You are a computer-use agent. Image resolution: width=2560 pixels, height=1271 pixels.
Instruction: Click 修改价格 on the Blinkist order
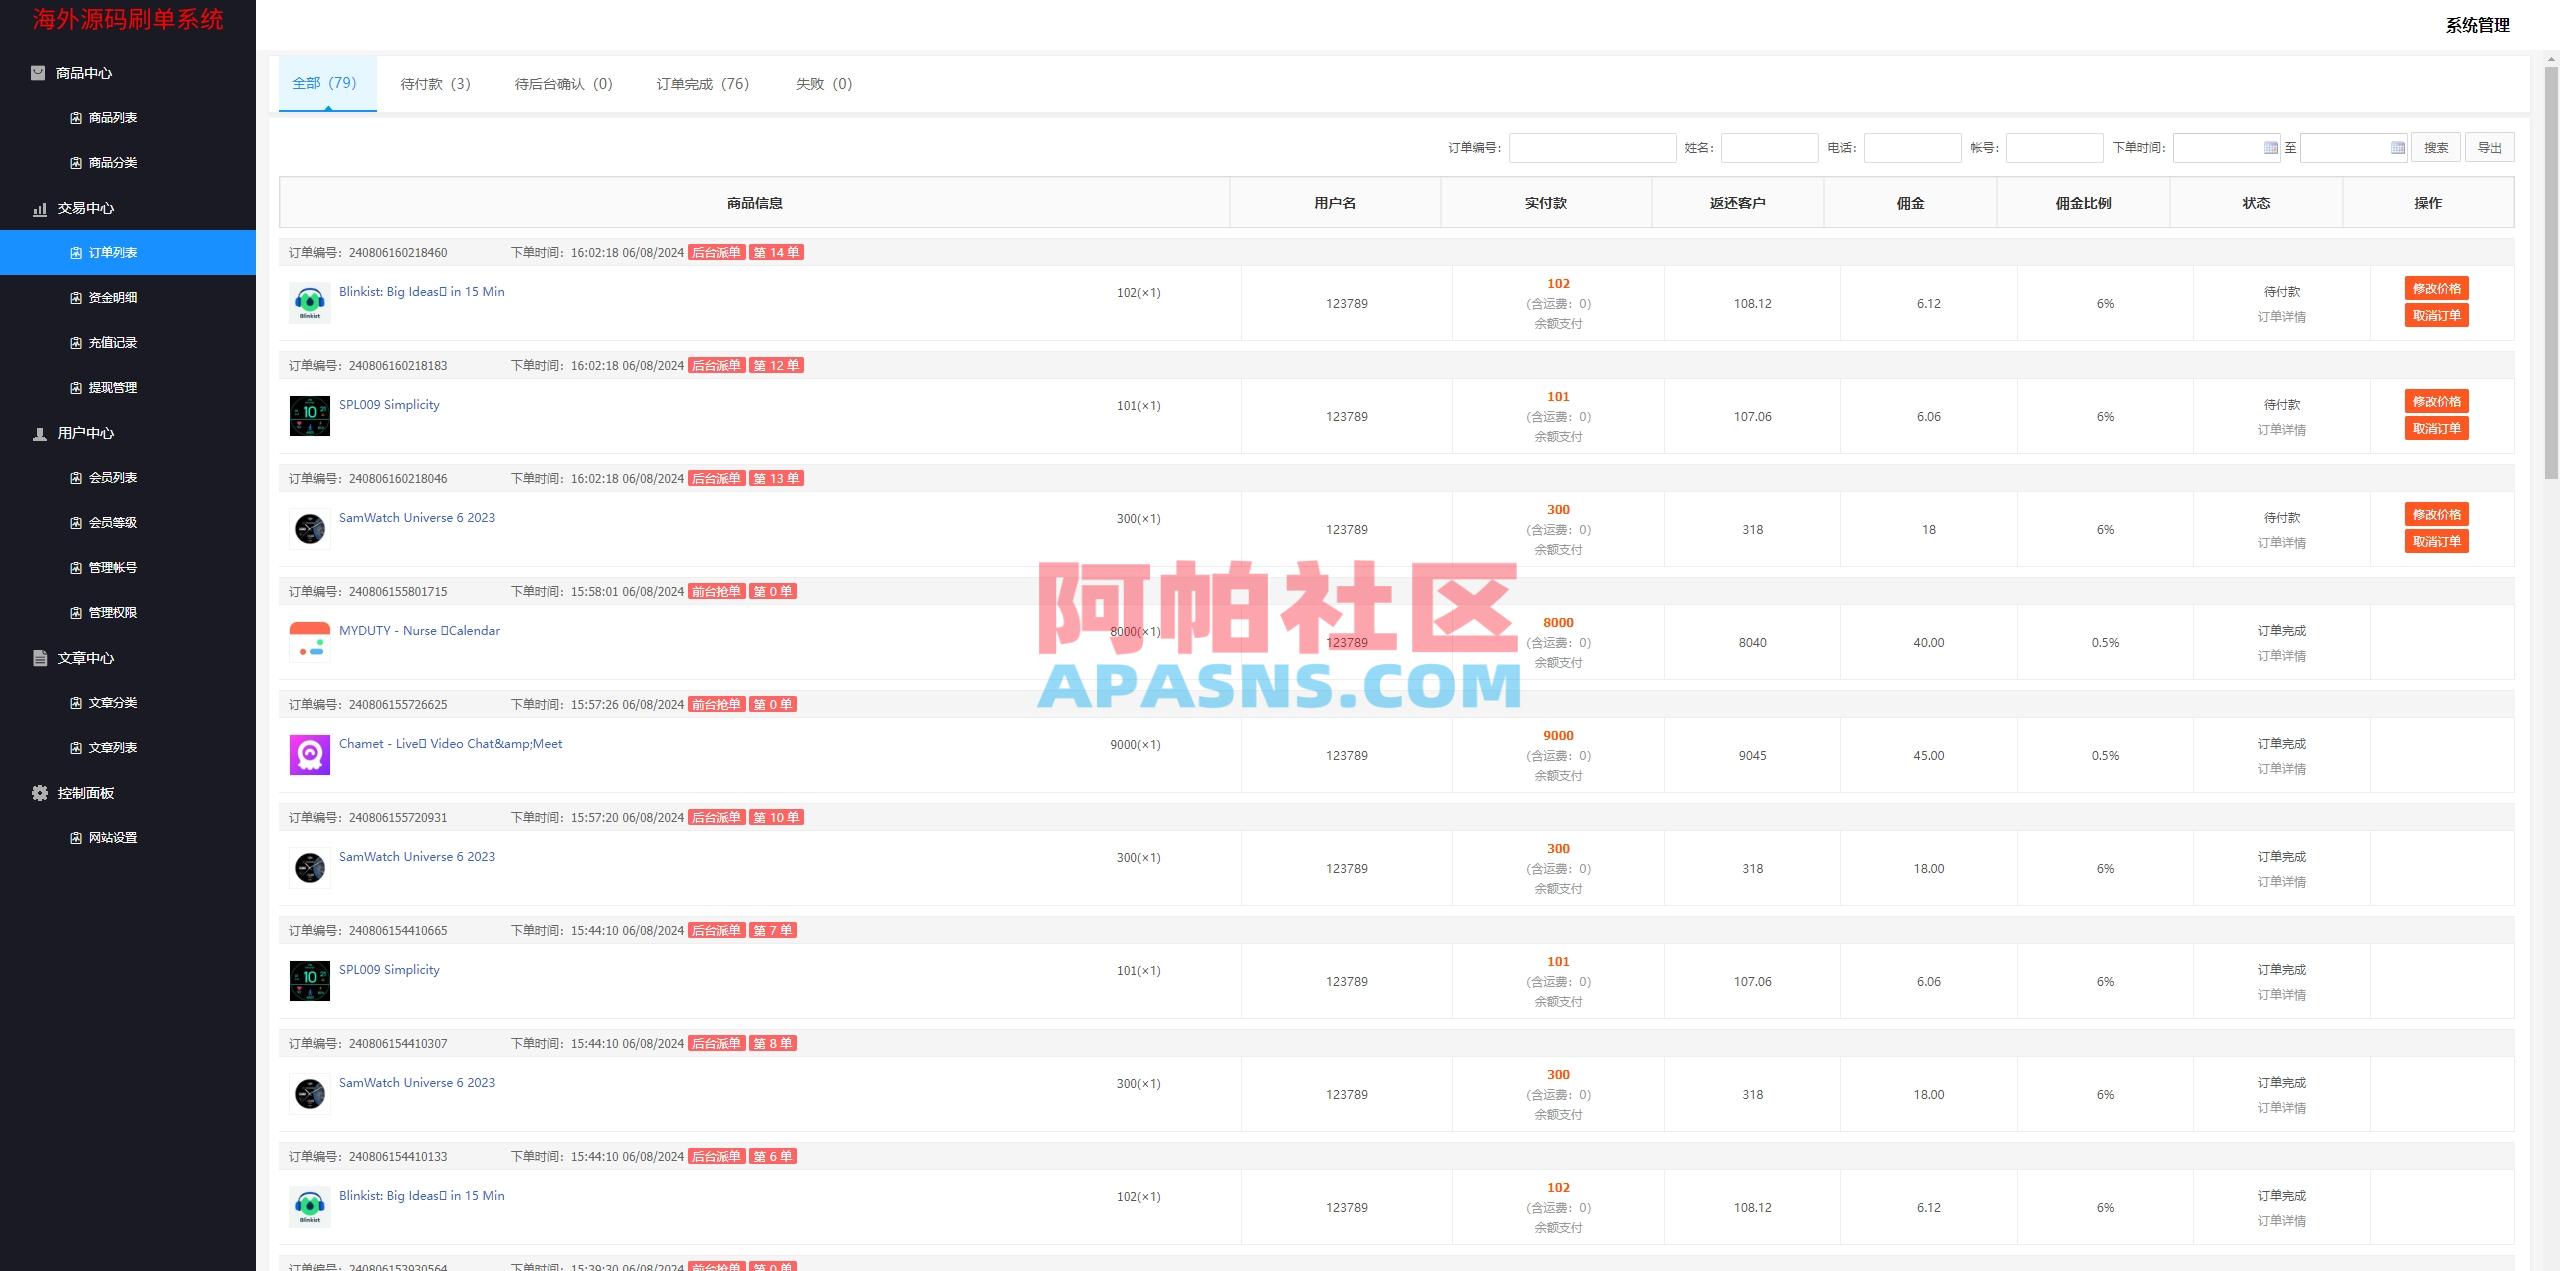pyautogui.click(x=2436, y=288)
